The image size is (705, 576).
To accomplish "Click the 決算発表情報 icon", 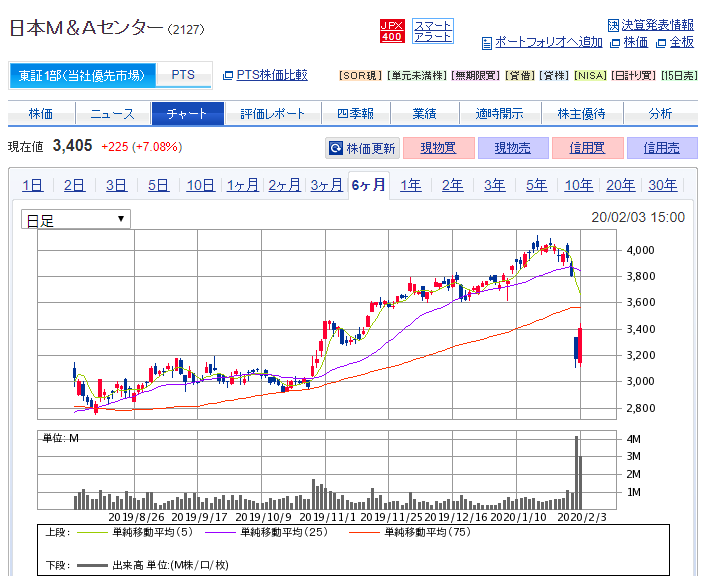I will click(613, 25).
